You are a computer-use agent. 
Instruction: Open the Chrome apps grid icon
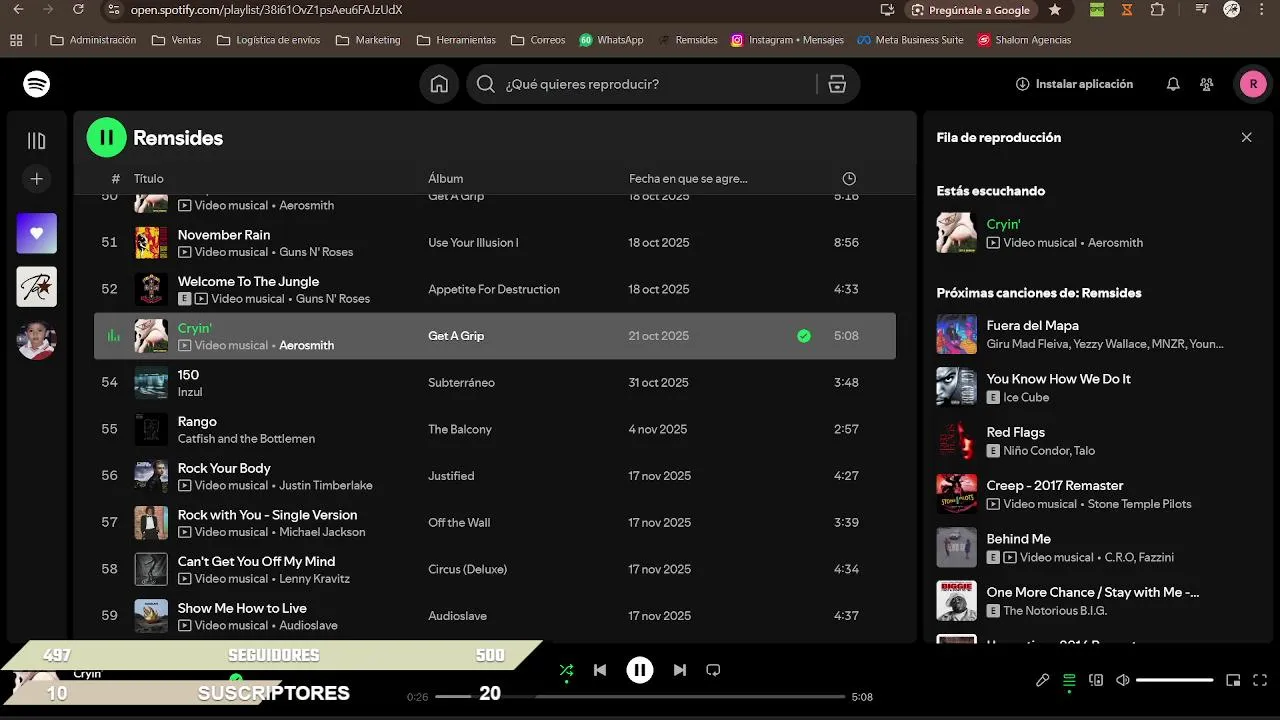click(x=16, y=40)
